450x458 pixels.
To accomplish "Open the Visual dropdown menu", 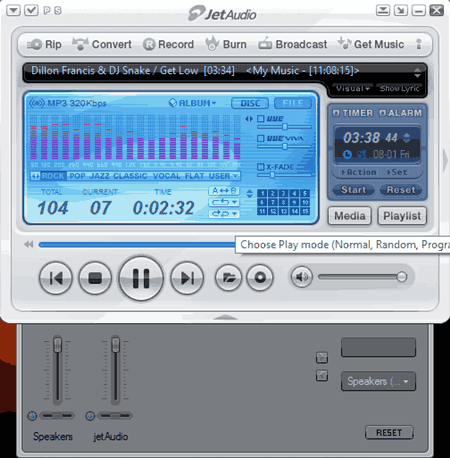I will 353,88.
